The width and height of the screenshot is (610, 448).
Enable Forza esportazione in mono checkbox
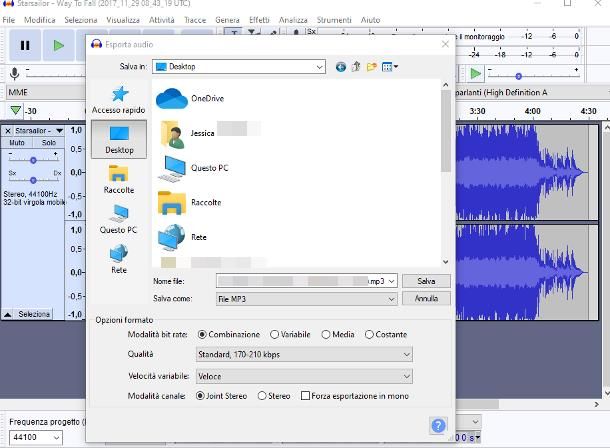[306, 396]
